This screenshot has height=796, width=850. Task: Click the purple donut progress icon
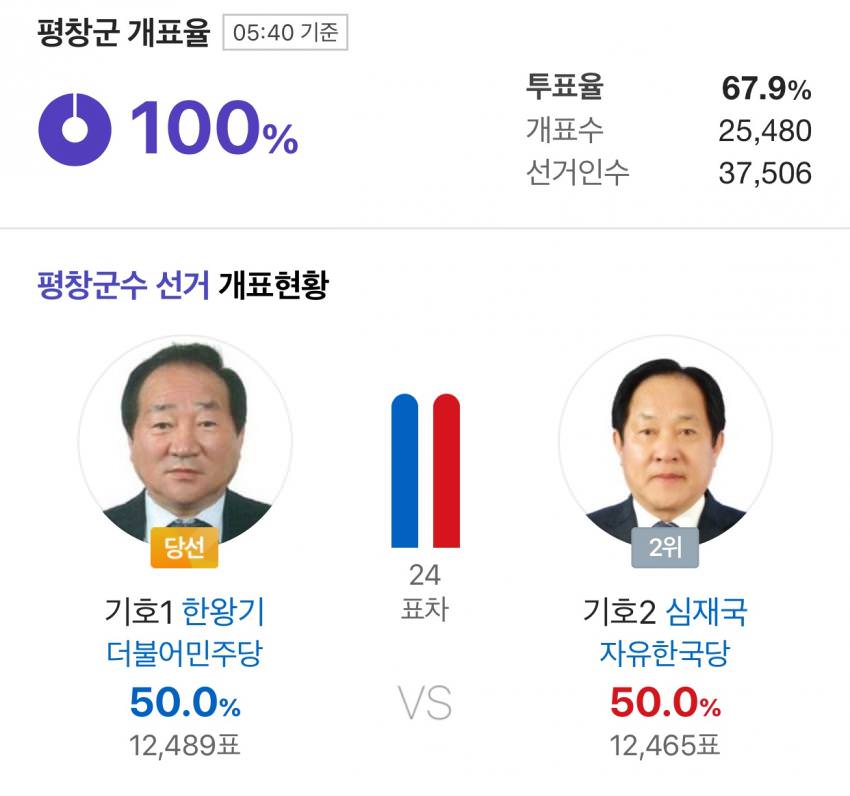point(75,129)
